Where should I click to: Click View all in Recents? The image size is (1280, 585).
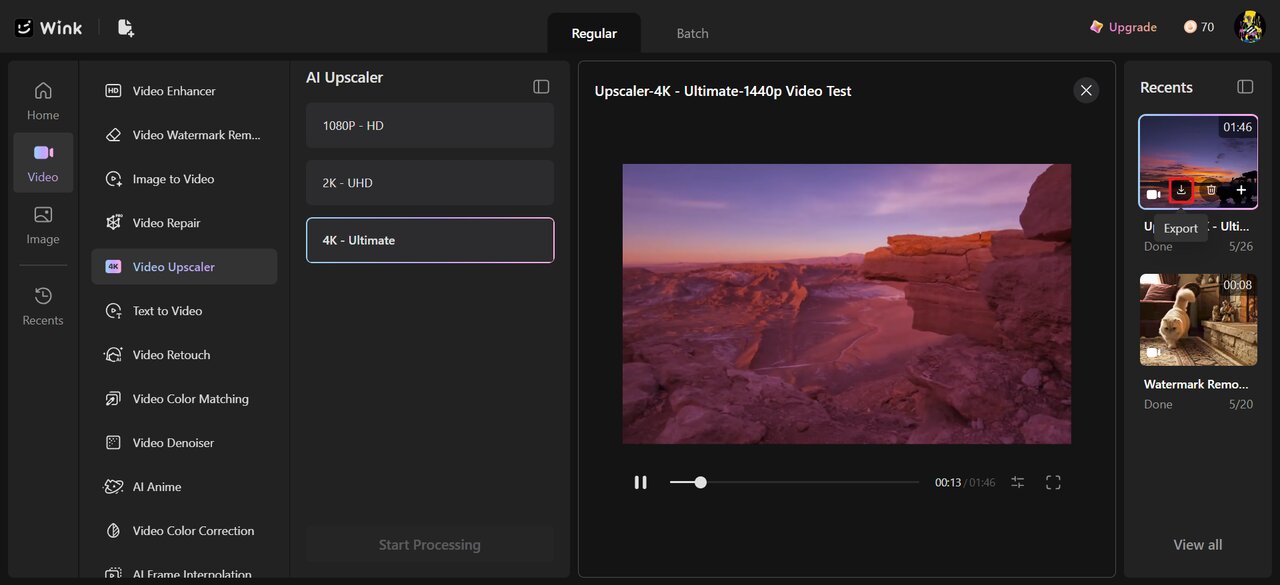pyautogui.click(x=1198, y=545)
